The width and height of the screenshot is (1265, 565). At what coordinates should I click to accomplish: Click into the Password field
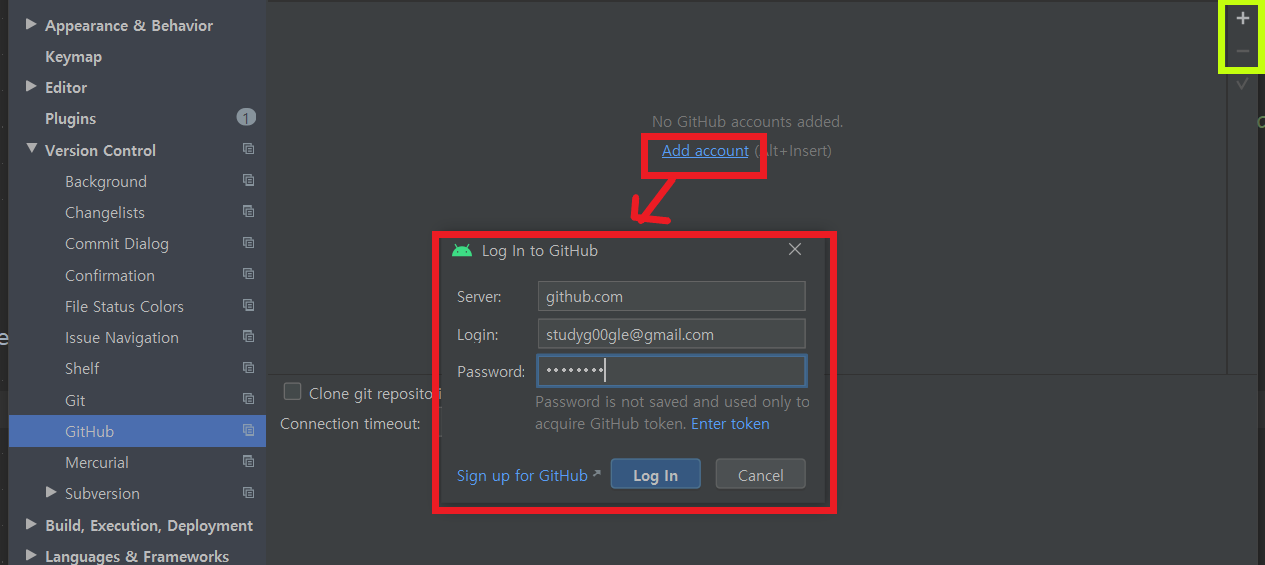point(671,371)
